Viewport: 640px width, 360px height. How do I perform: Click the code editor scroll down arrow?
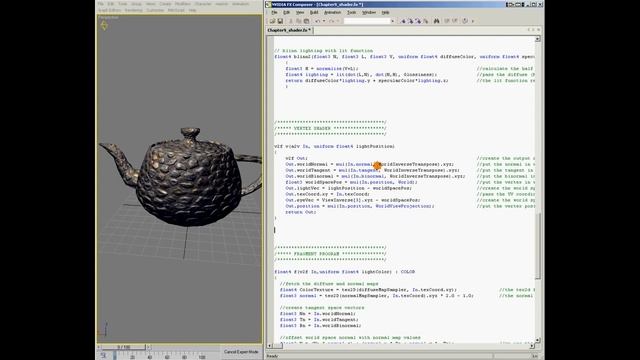538,340
